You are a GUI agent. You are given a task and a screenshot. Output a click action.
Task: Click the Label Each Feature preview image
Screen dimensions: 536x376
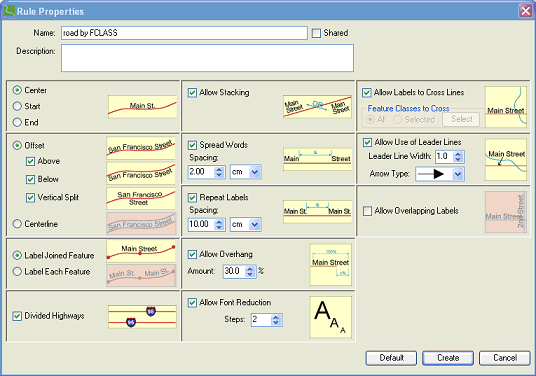141,275
